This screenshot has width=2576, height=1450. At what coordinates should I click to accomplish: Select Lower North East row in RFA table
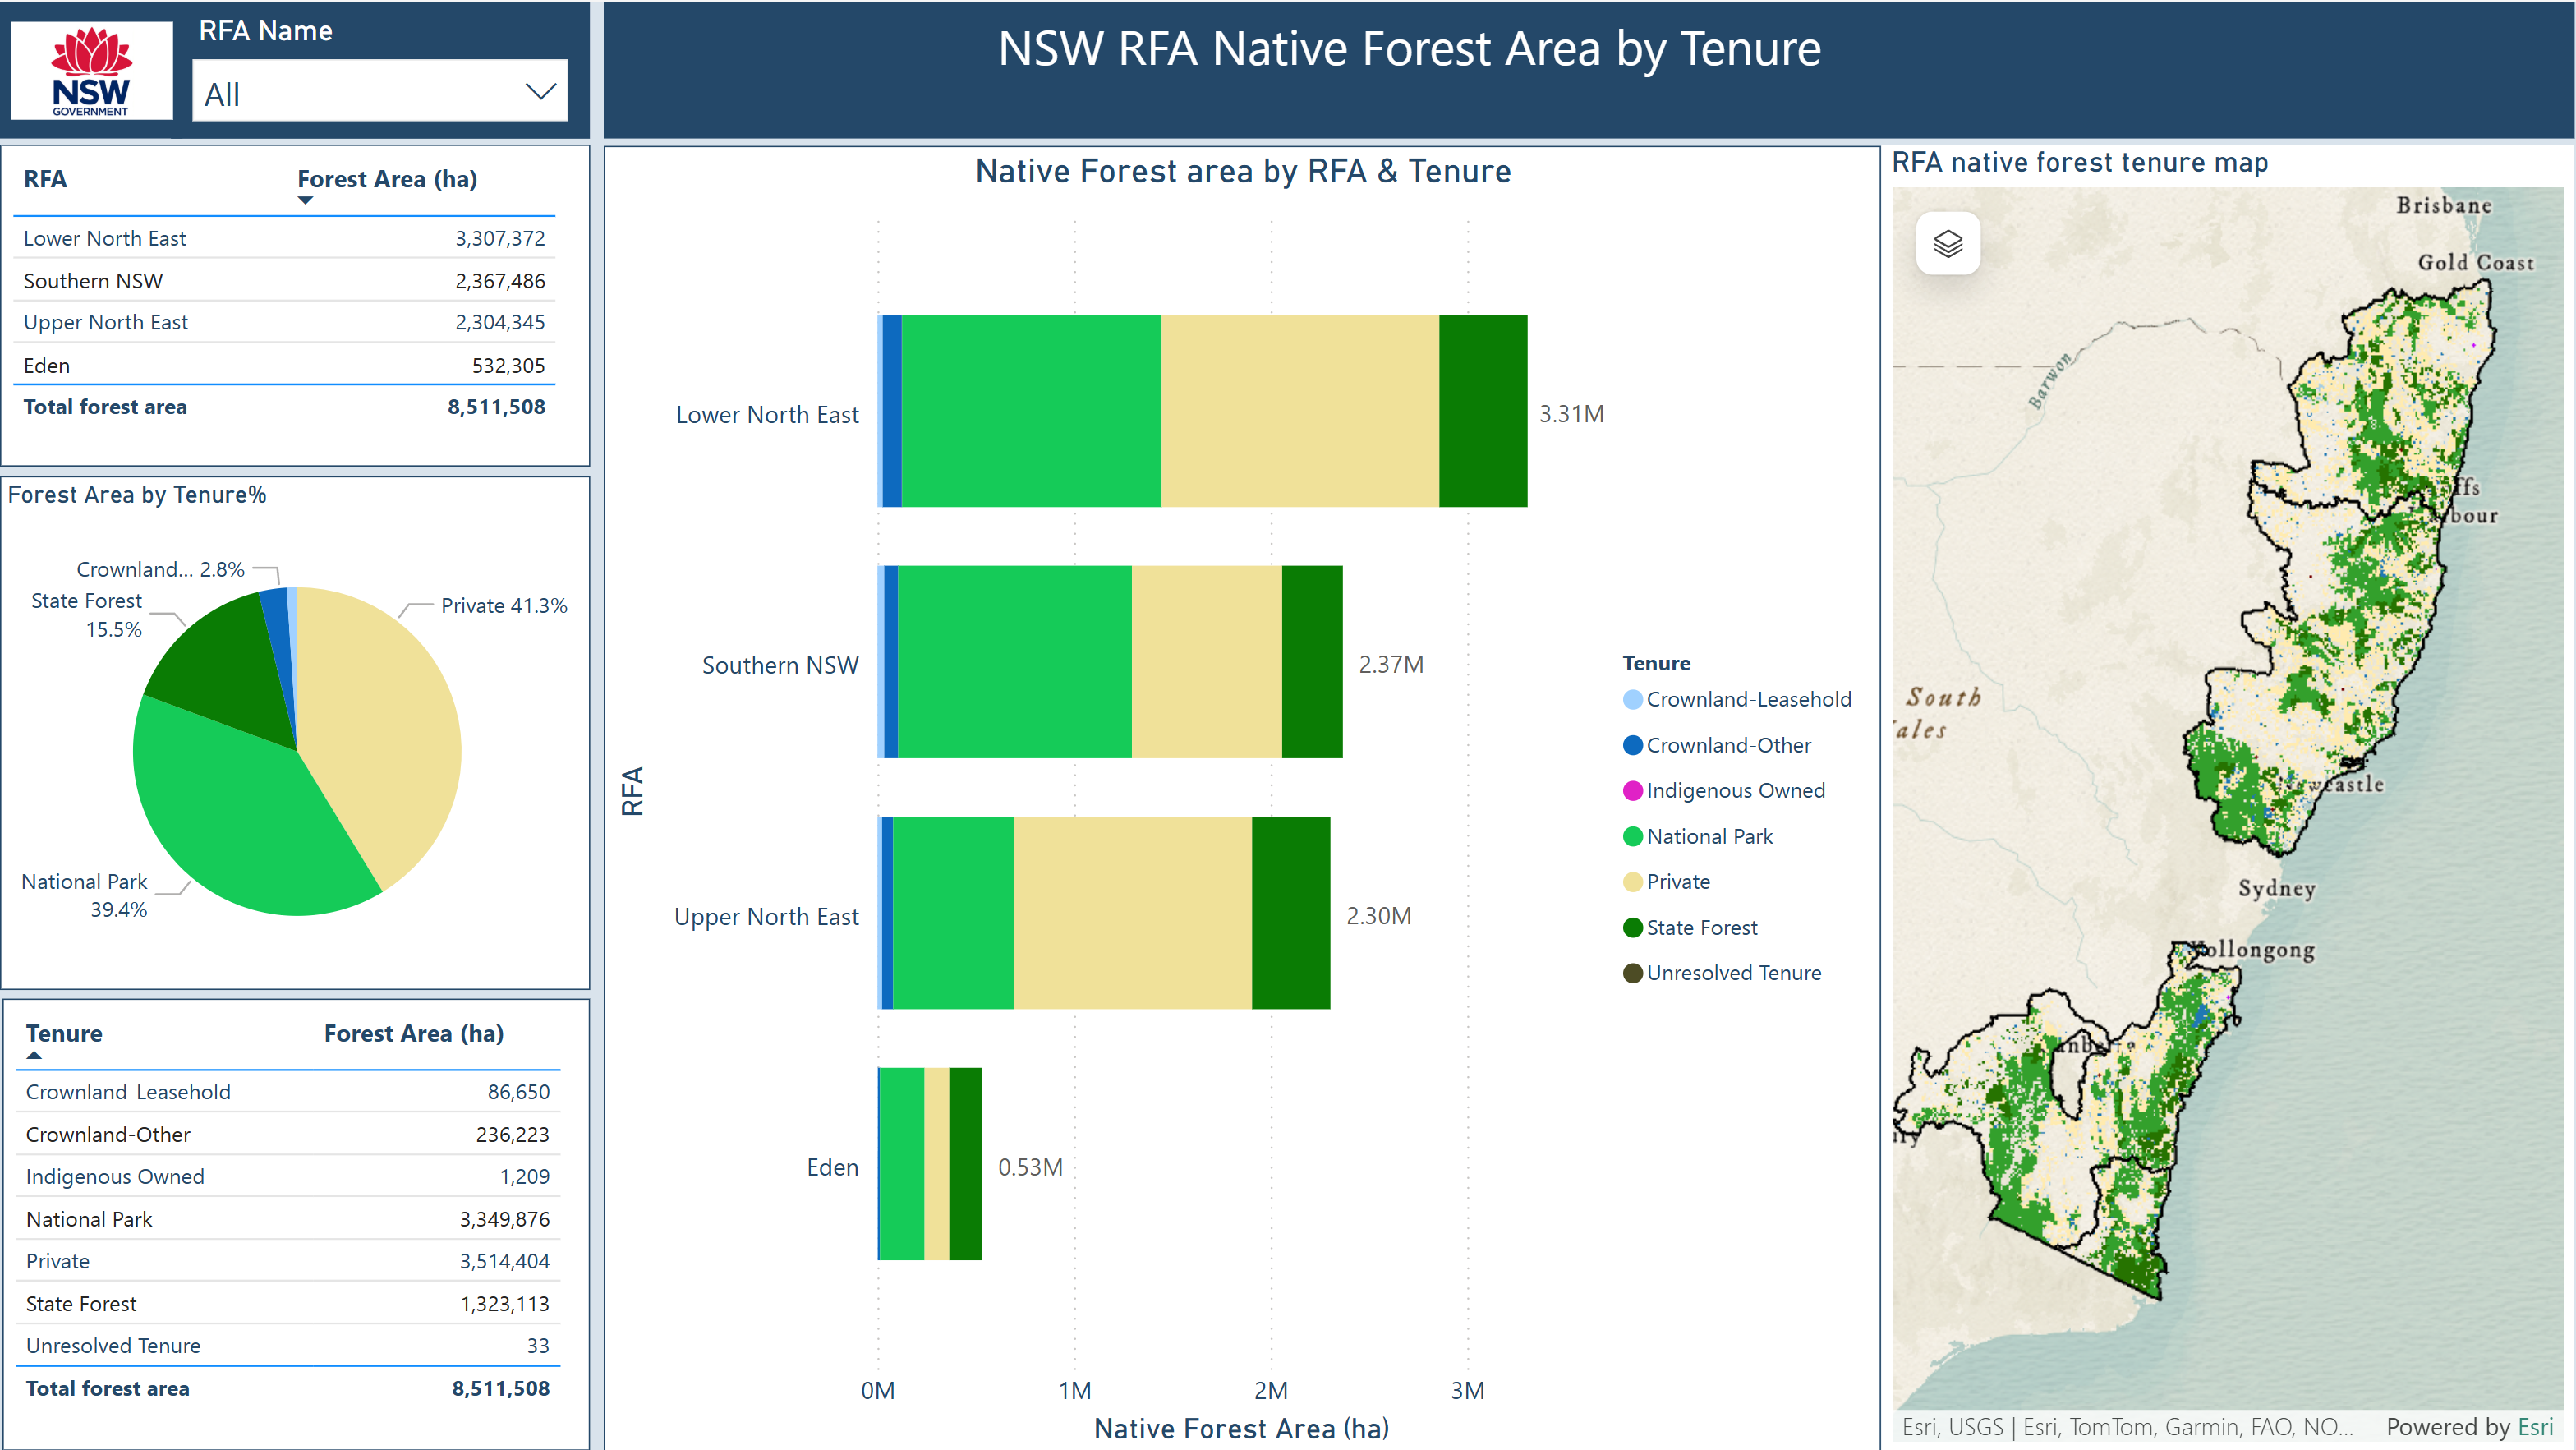(284, 239)
